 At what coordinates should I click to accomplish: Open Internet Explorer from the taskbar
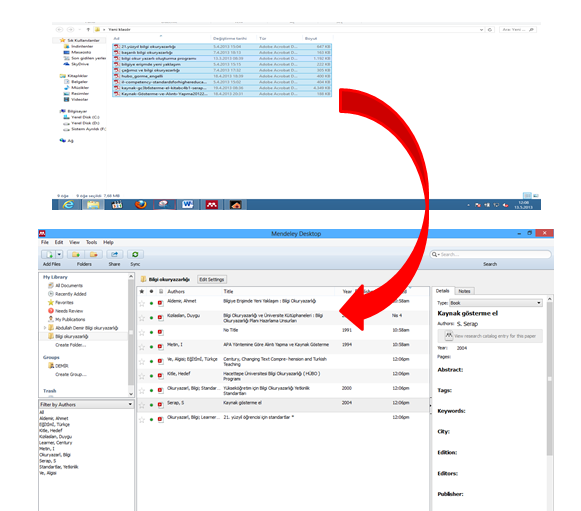click(x=68, y=205)
